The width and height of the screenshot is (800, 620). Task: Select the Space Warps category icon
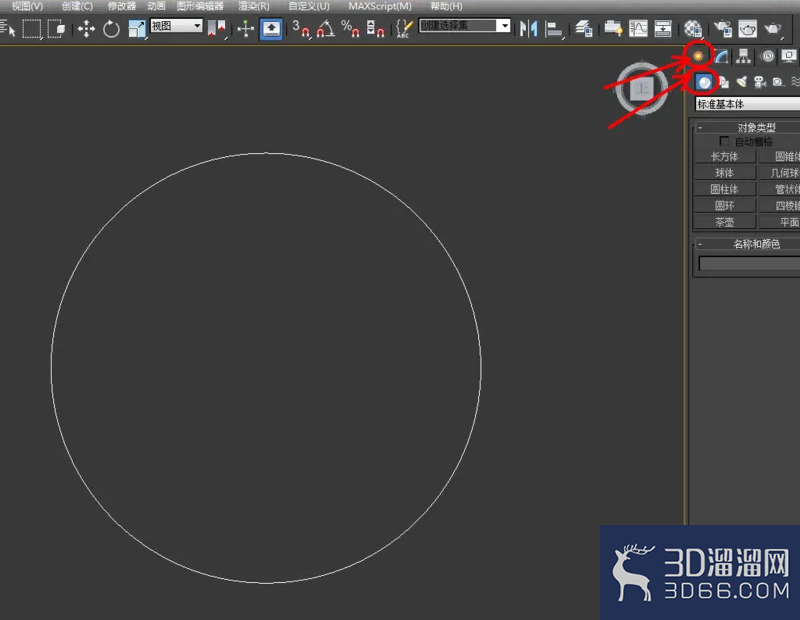click(795, 82)
